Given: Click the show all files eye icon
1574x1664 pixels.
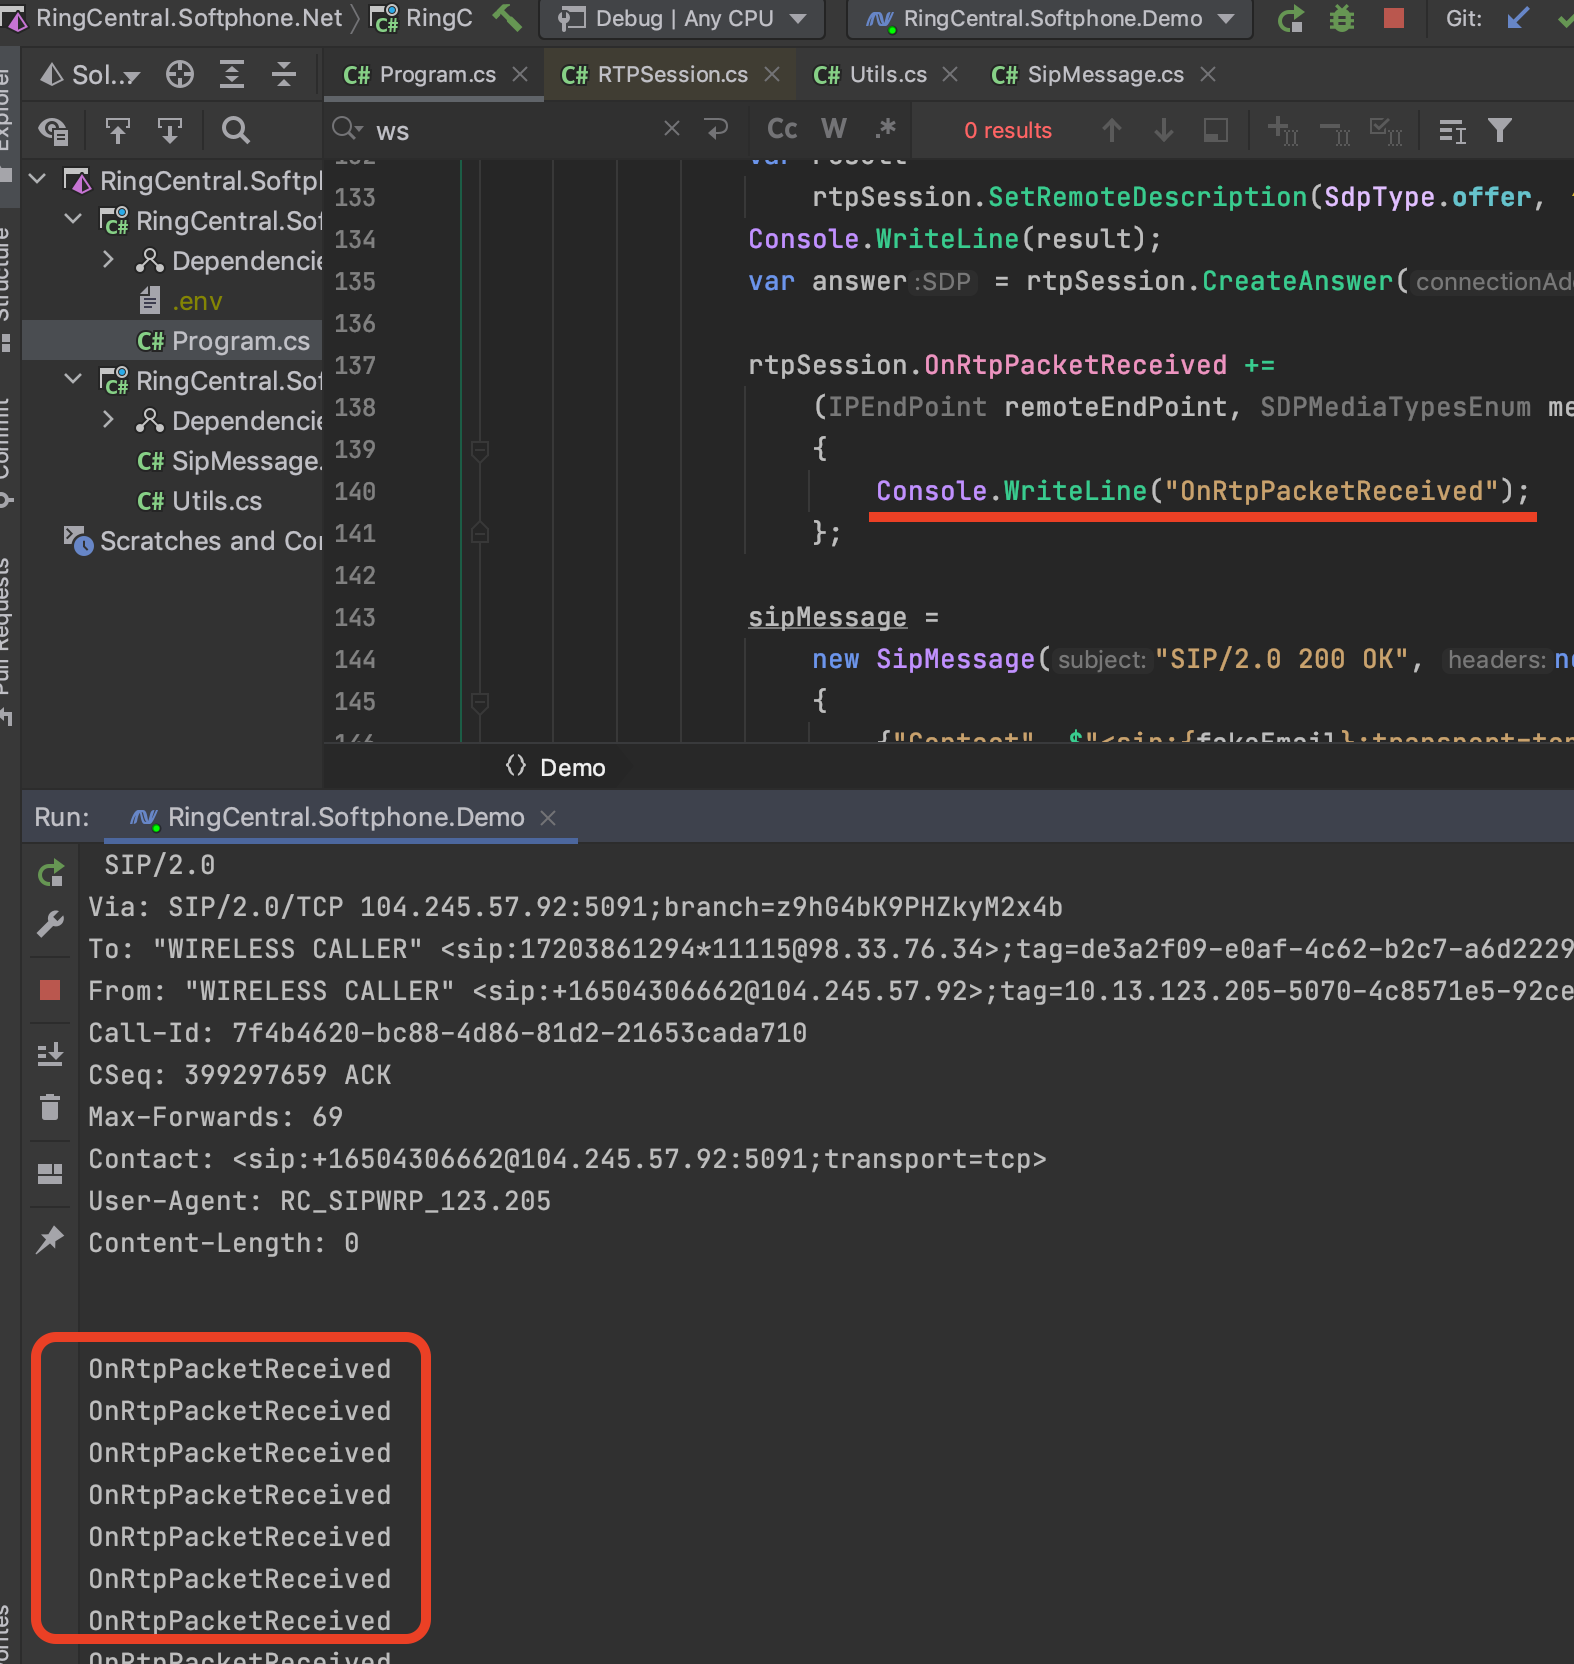Looking at the screenshot, I should (x=52, y=130).
